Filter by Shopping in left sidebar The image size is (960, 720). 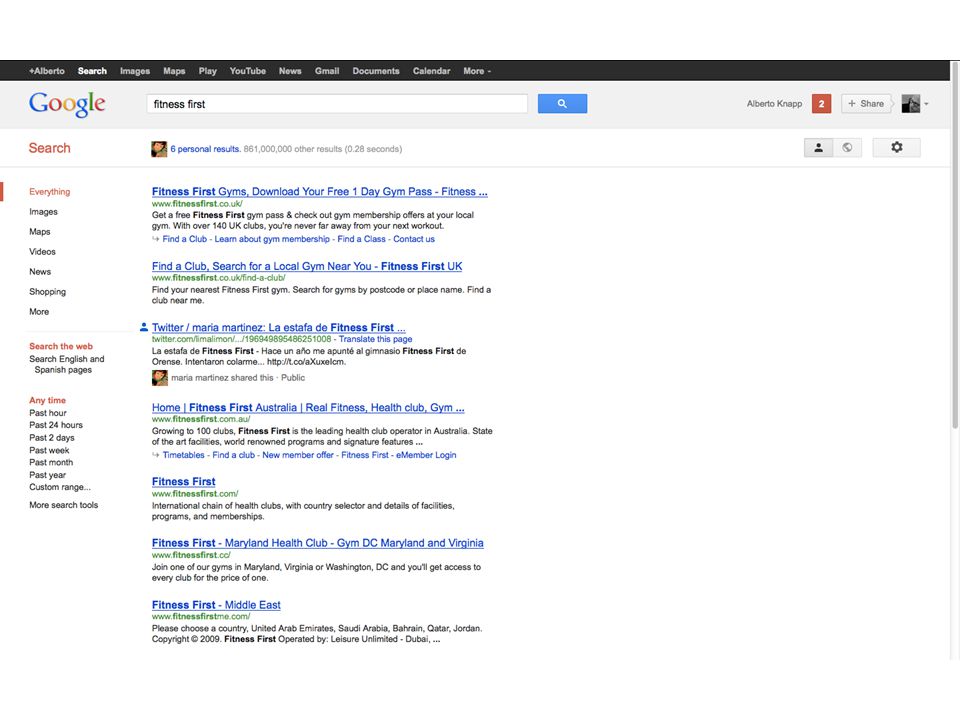pos(47,291)
